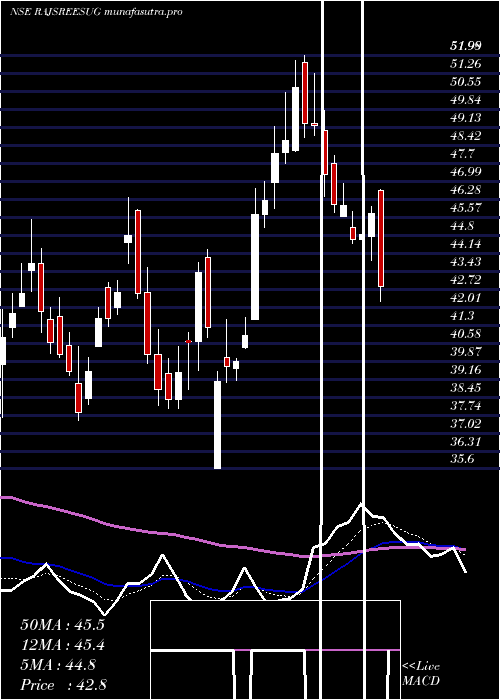Viewport: 500px width, 700px height.
Task: Click the 51.26 price axis label
Action: pyautogui.click(x=466, y=64)
